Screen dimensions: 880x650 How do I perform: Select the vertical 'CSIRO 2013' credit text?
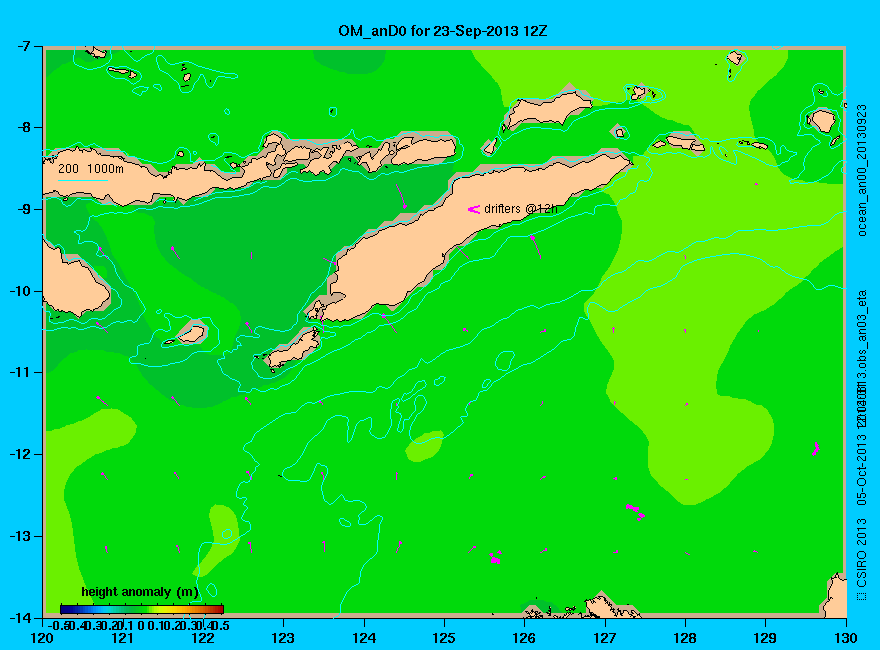pos(862,553)
